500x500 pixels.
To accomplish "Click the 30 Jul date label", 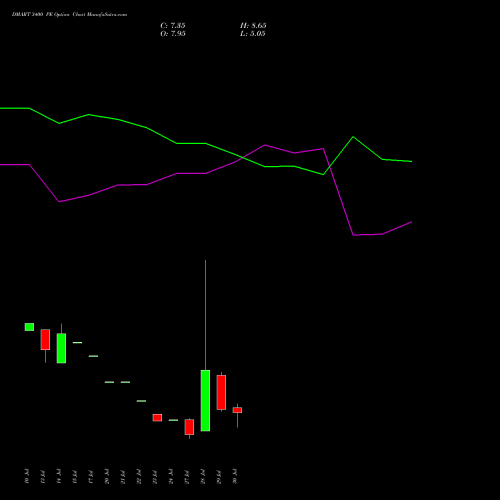I will point(235,476).
